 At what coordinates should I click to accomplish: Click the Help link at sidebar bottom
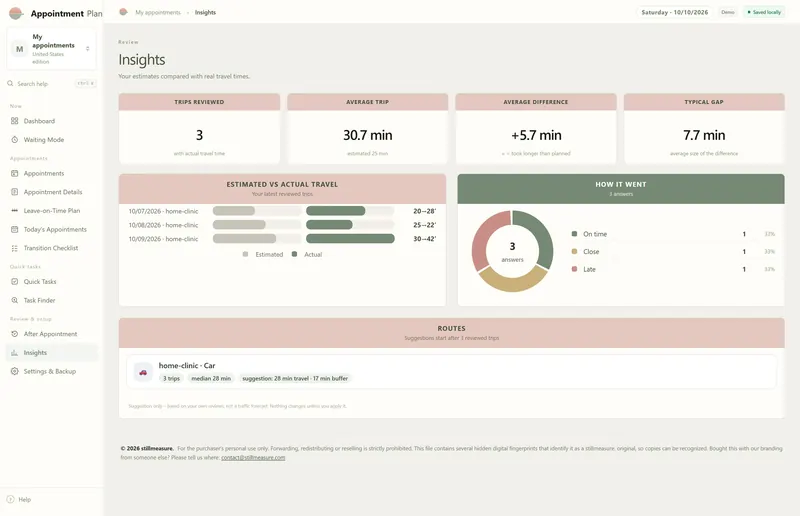coord(24,499)
